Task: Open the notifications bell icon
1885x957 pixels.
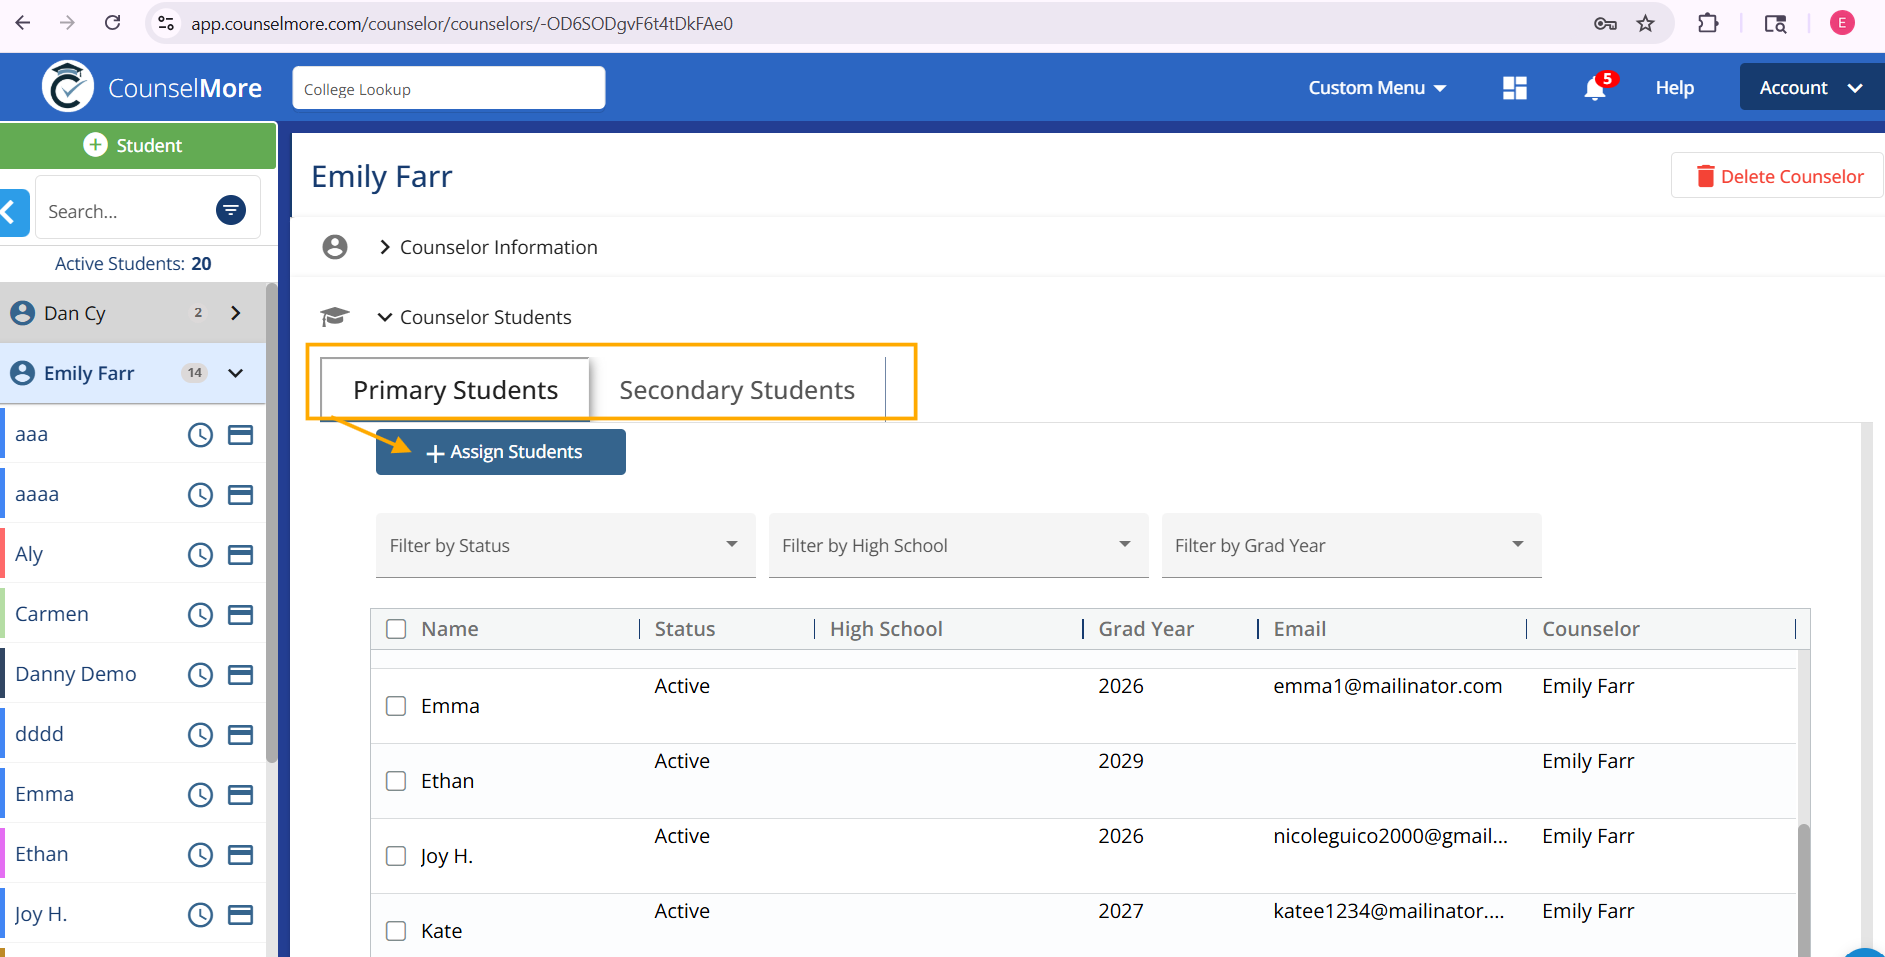Action: [x=1594, y=89]
